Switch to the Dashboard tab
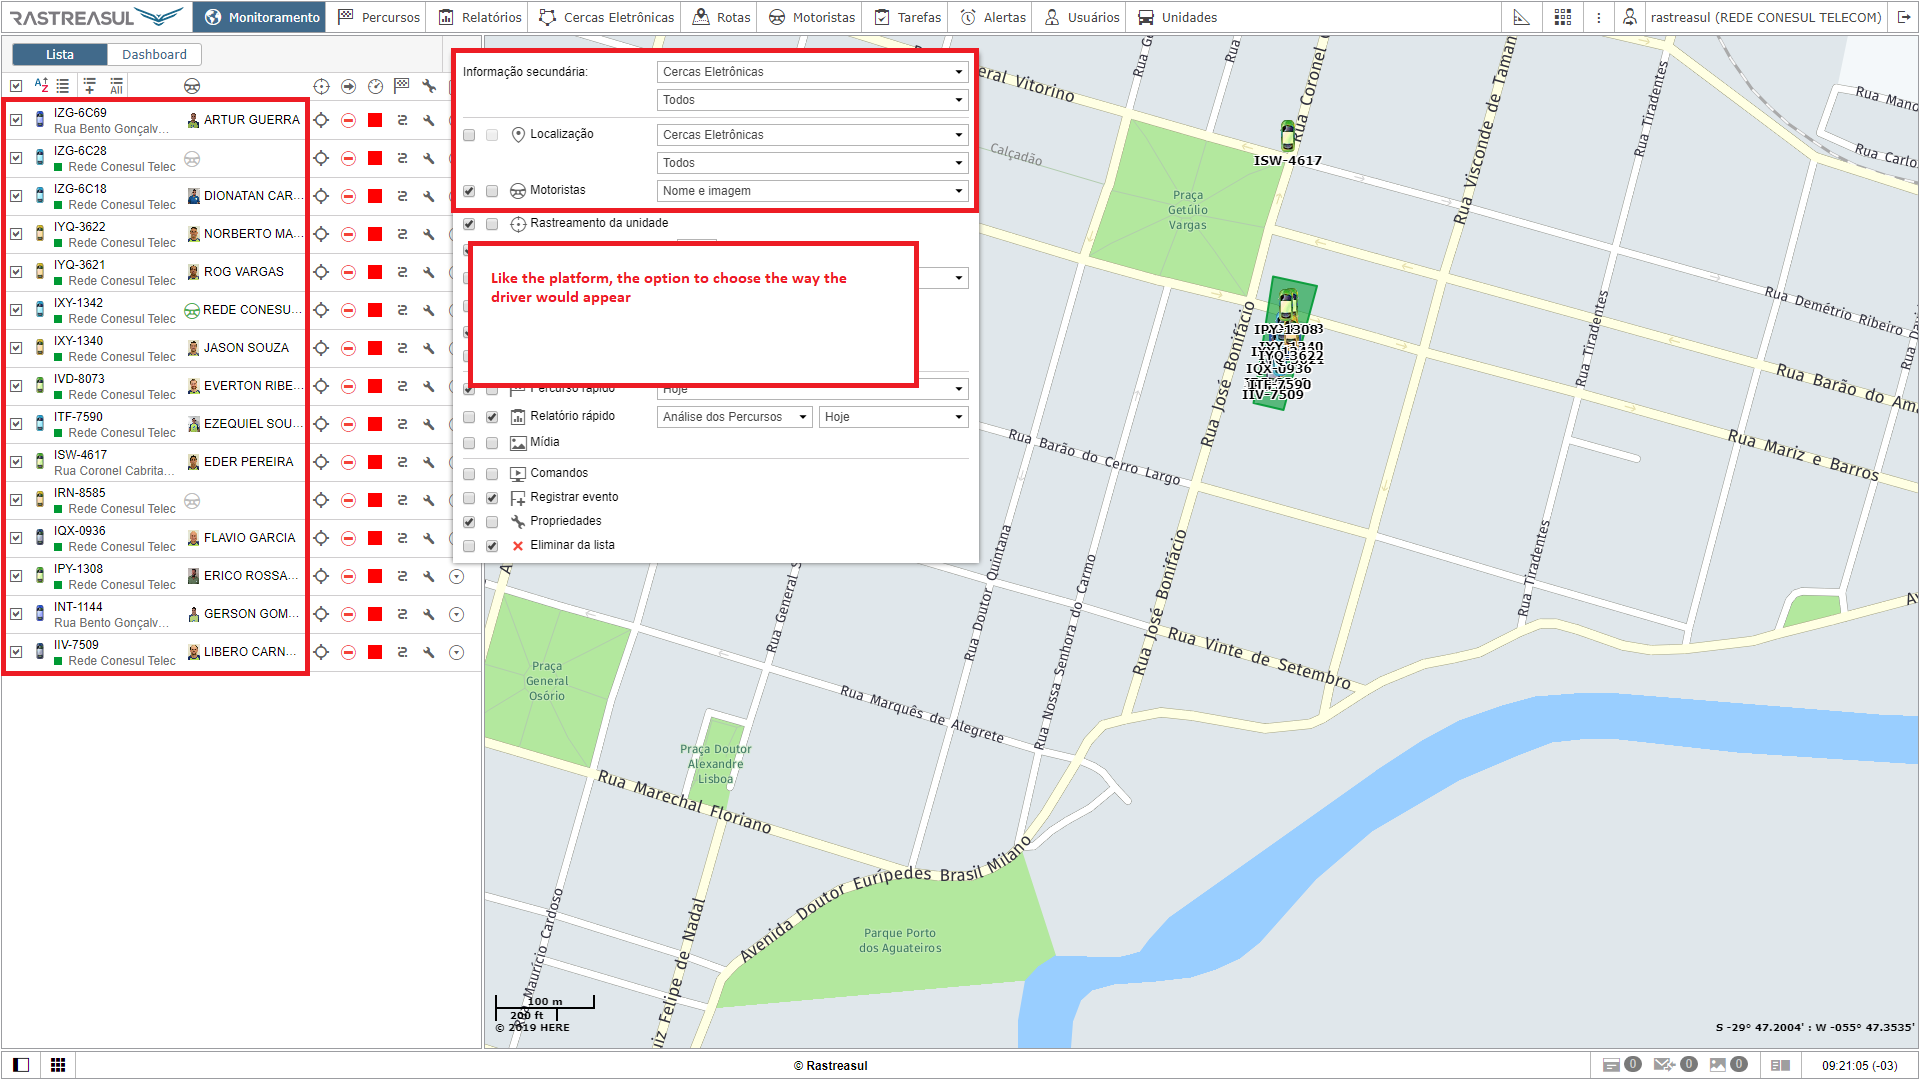Screen dimensions: 1920x1080 click(154, 55)
